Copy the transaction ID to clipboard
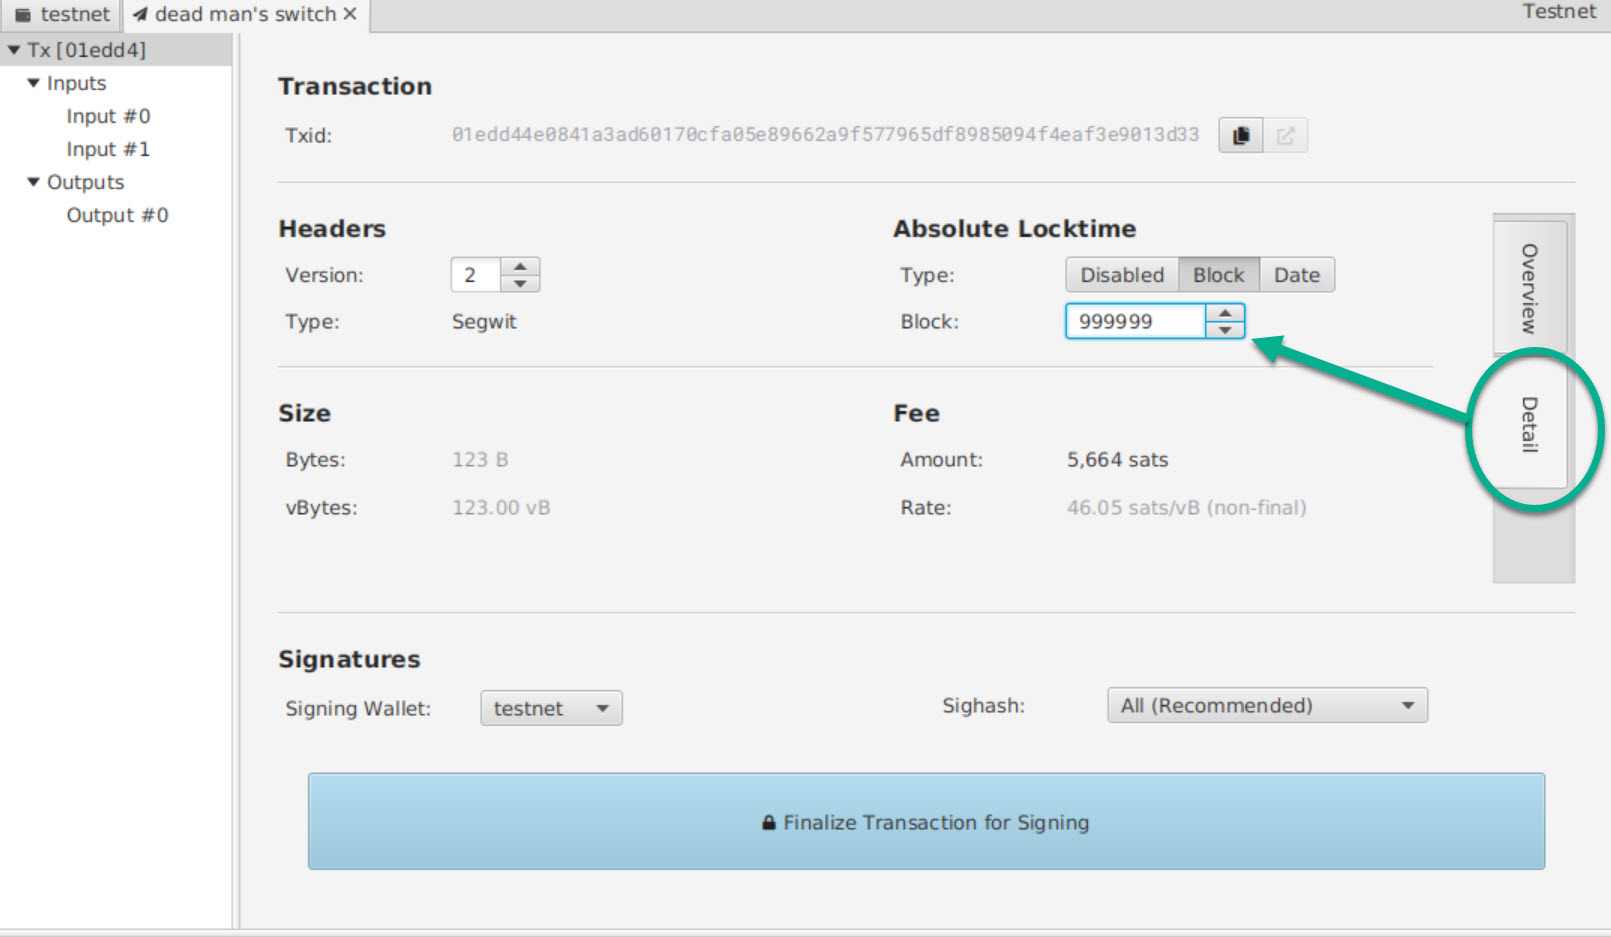 [x=1240, y=135]
